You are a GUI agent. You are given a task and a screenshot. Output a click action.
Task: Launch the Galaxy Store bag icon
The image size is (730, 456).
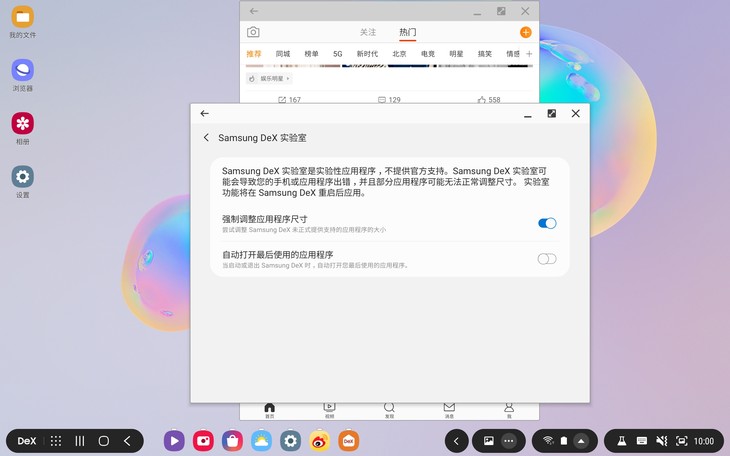[x=232, y=441]
